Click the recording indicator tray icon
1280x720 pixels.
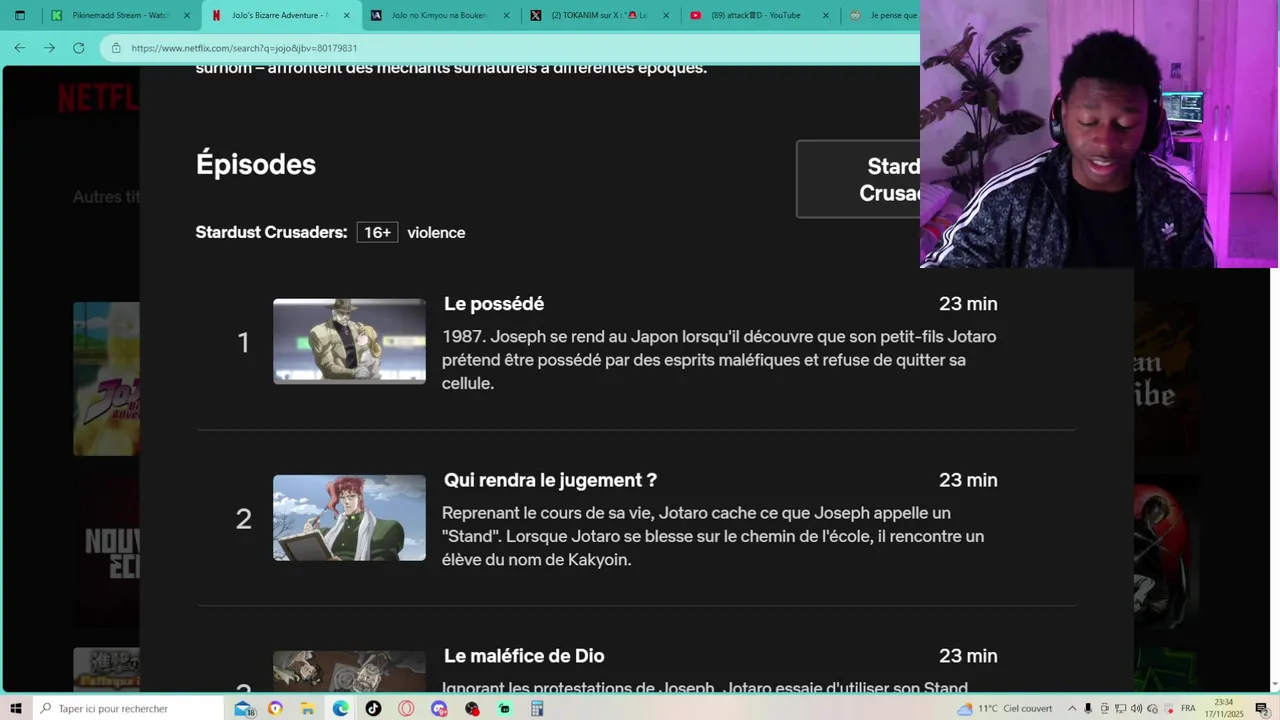1168,708
